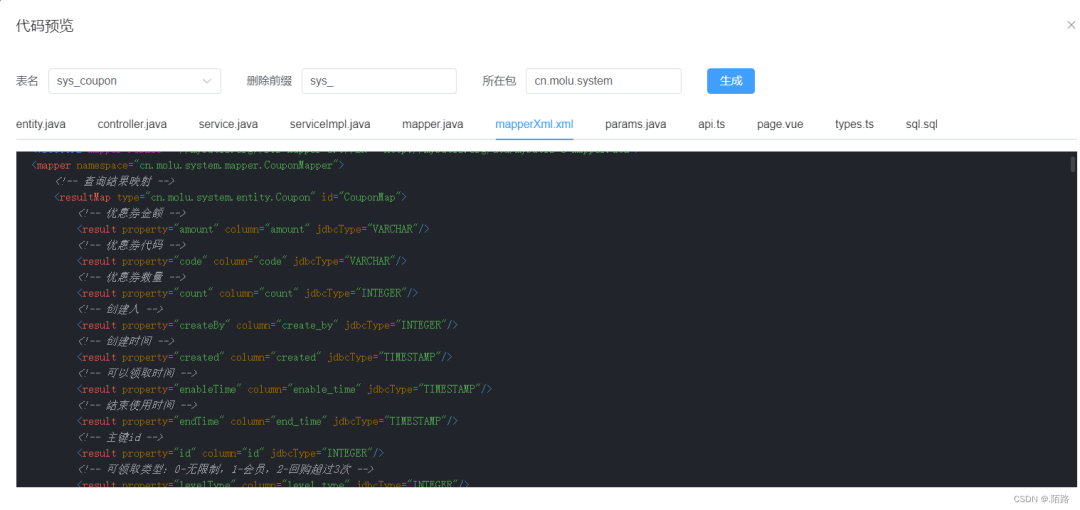1080x510 pixels.
Task: Click the result property="createBy" line
Action: point(267,325)
